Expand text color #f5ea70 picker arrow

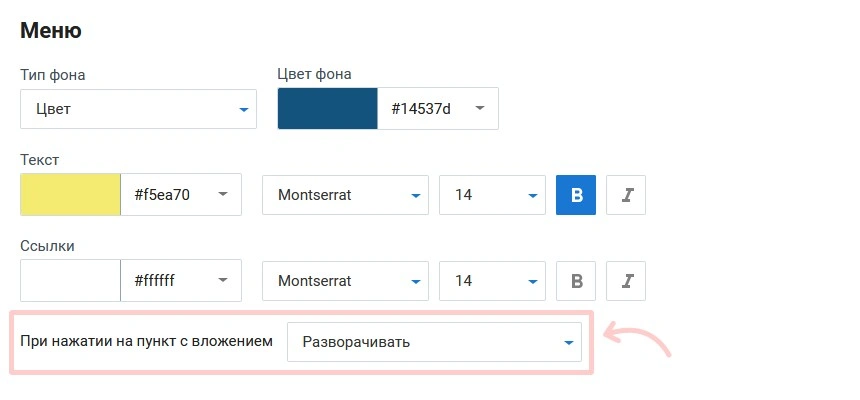pos(223,195)
